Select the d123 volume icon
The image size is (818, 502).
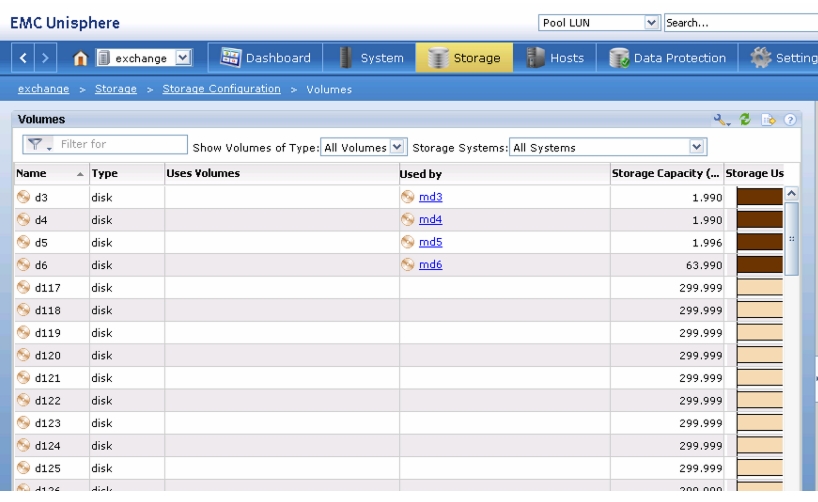click(23, 422)
